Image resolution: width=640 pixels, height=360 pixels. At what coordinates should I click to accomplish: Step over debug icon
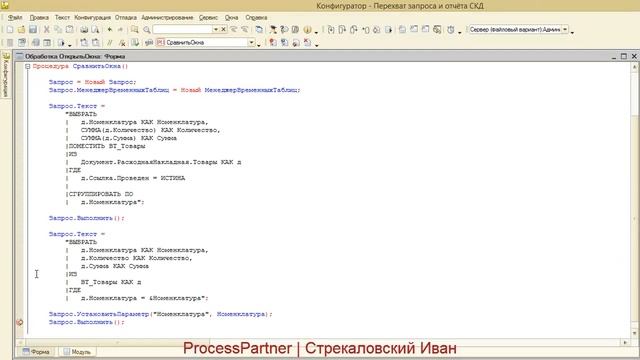[342, 29]
